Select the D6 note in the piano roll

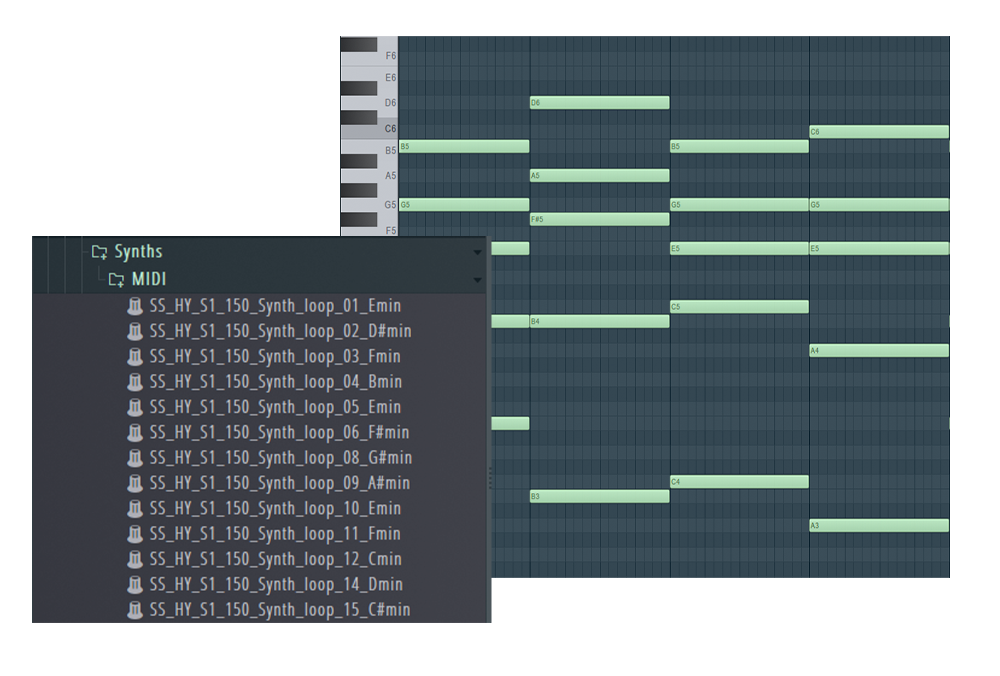pos(599,103)
